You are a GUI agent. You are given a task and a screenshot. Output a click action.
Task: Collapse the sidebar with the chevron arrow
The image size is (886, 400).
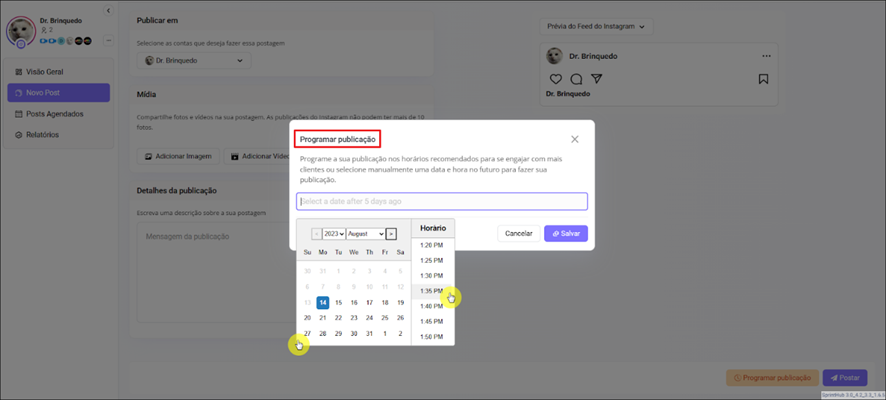point(108,11)
